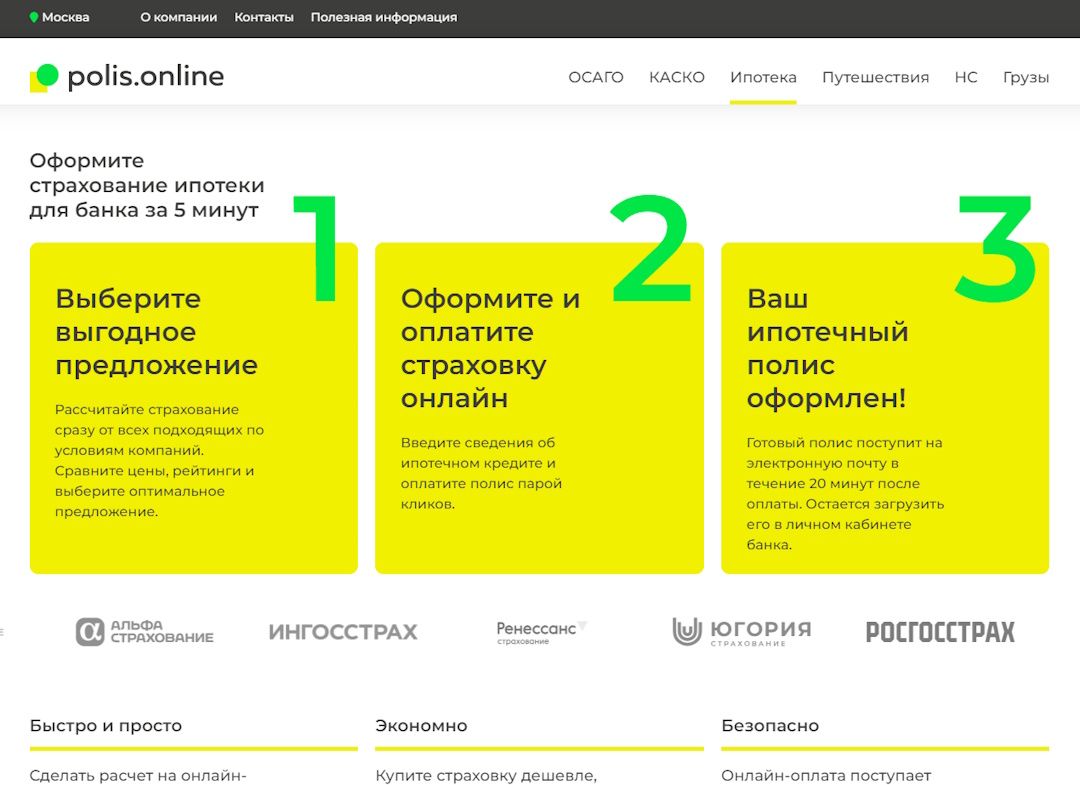The width and height of the screenshot is (1080, 785).
Task: Click the Ingosstrakh logo
Action: coord(343,632)
